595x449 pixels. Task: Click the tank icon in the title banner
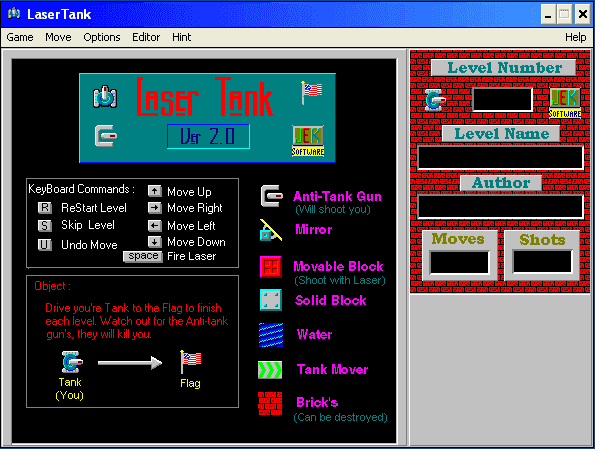105,96
